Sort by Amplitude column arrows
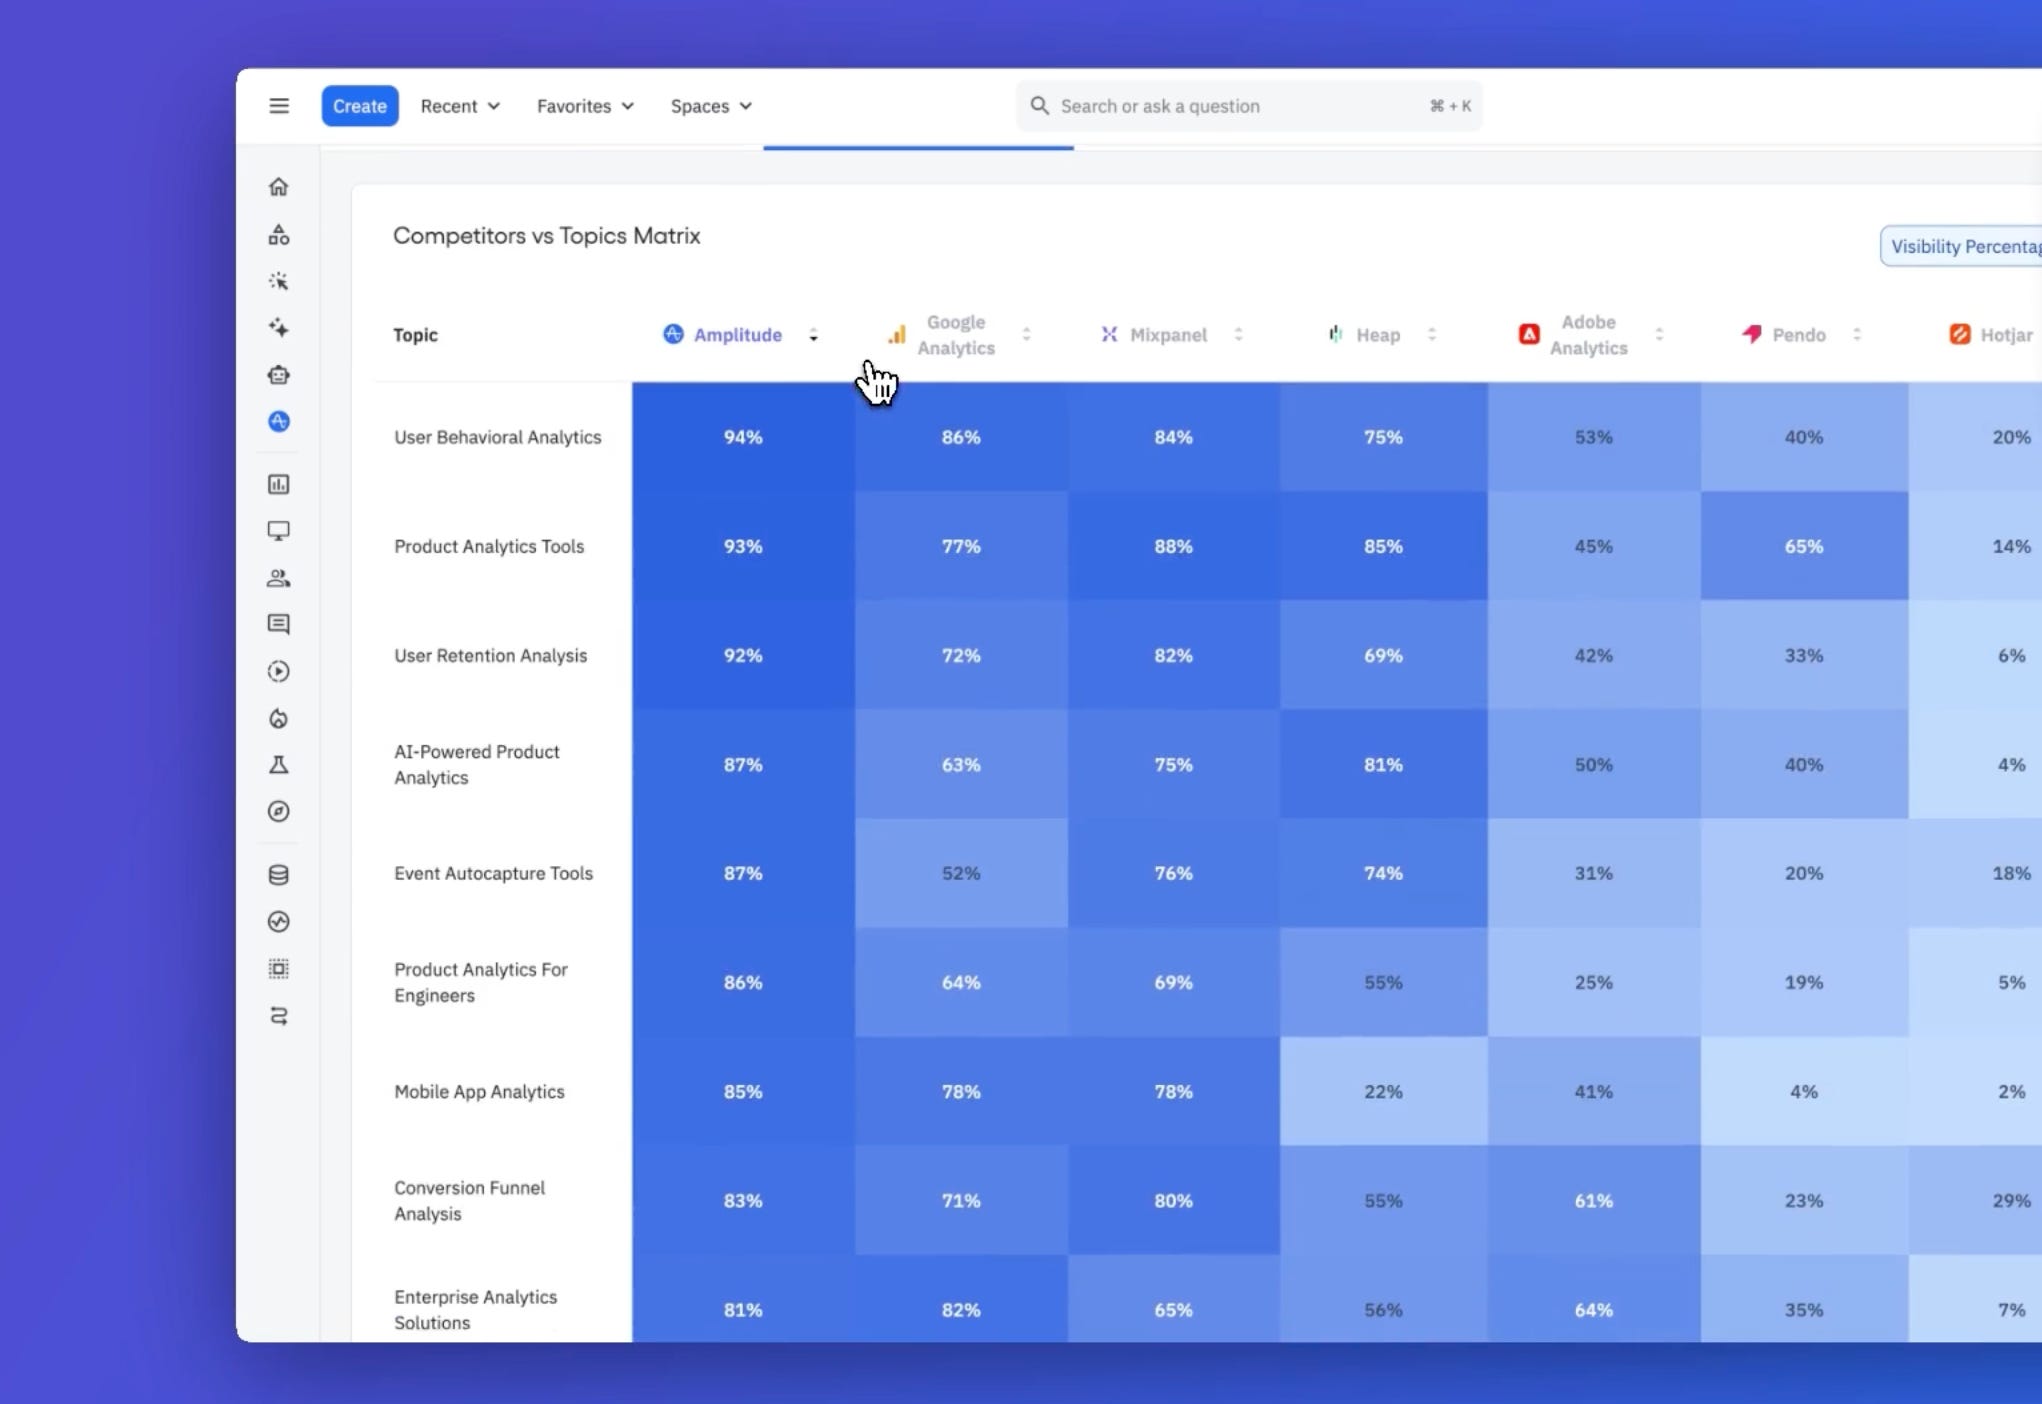2042x1404 pixels. click(813, 335)
